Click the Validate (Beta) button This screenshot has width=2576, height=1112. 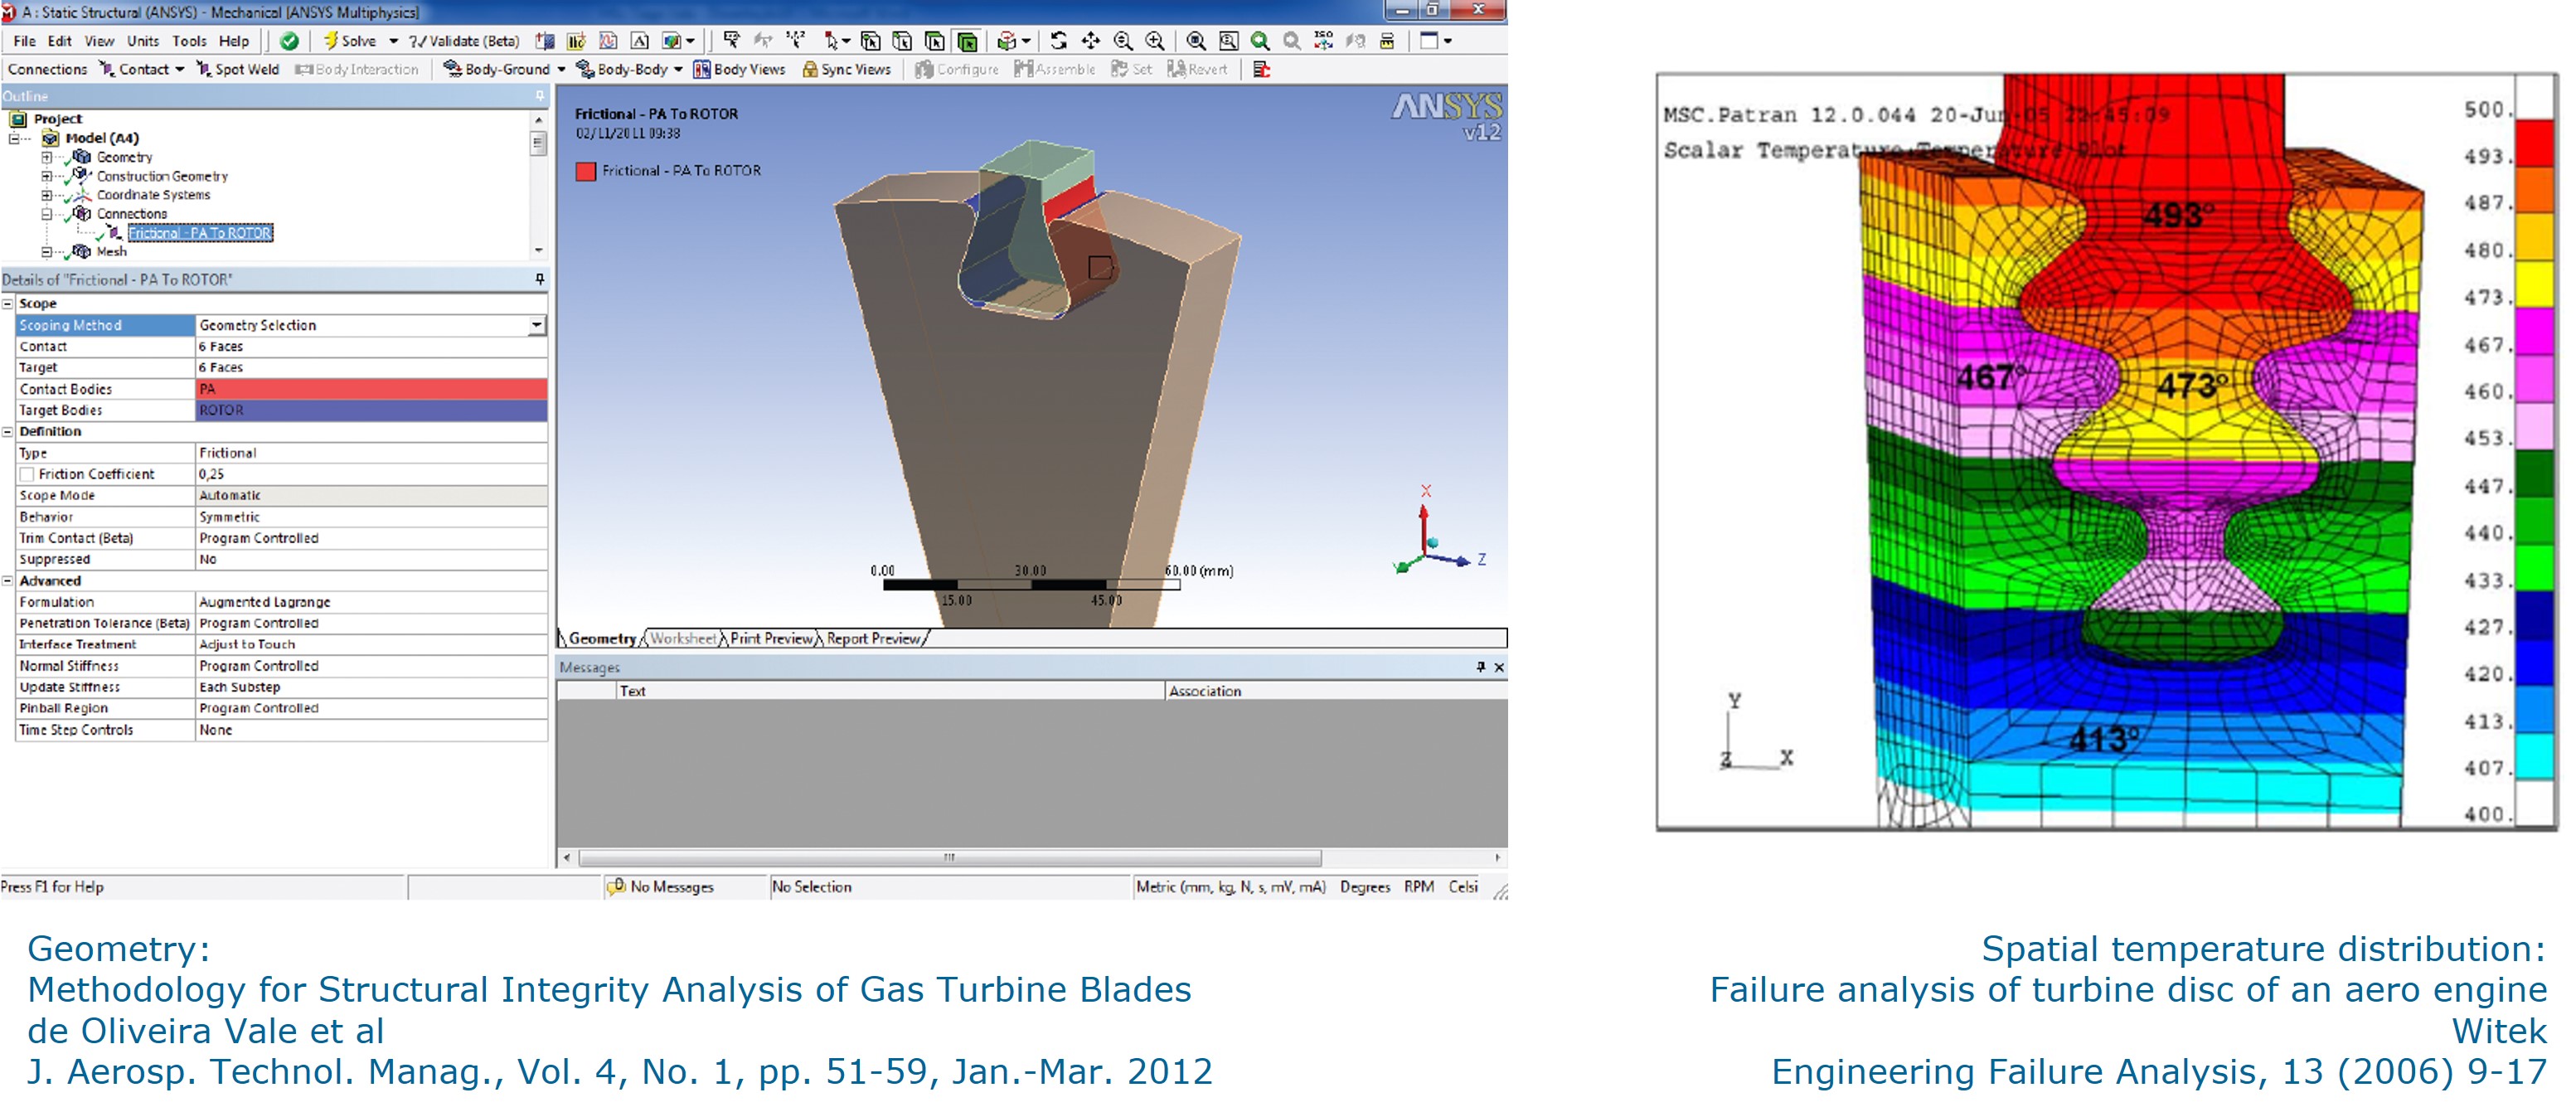coord(465,41)
